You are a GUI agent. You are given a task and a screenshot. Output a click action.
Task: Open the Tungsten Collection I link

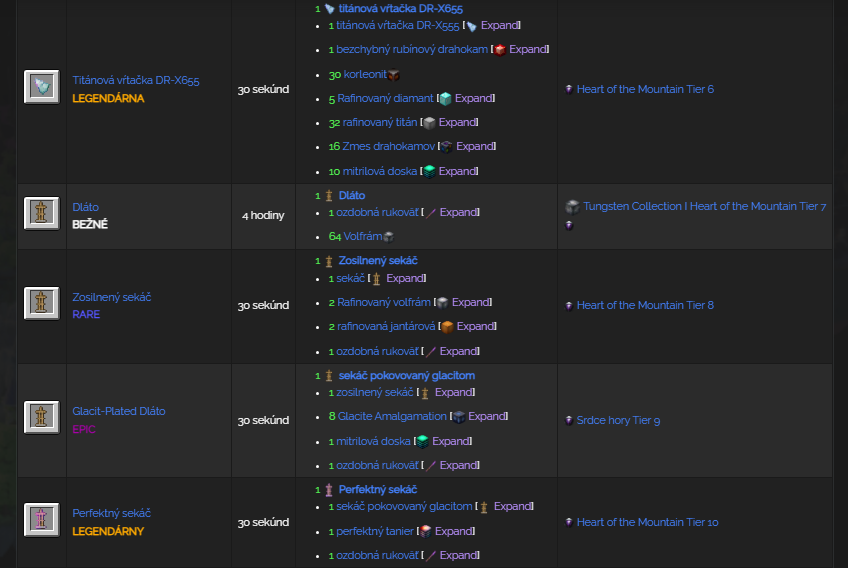[634, 206]
